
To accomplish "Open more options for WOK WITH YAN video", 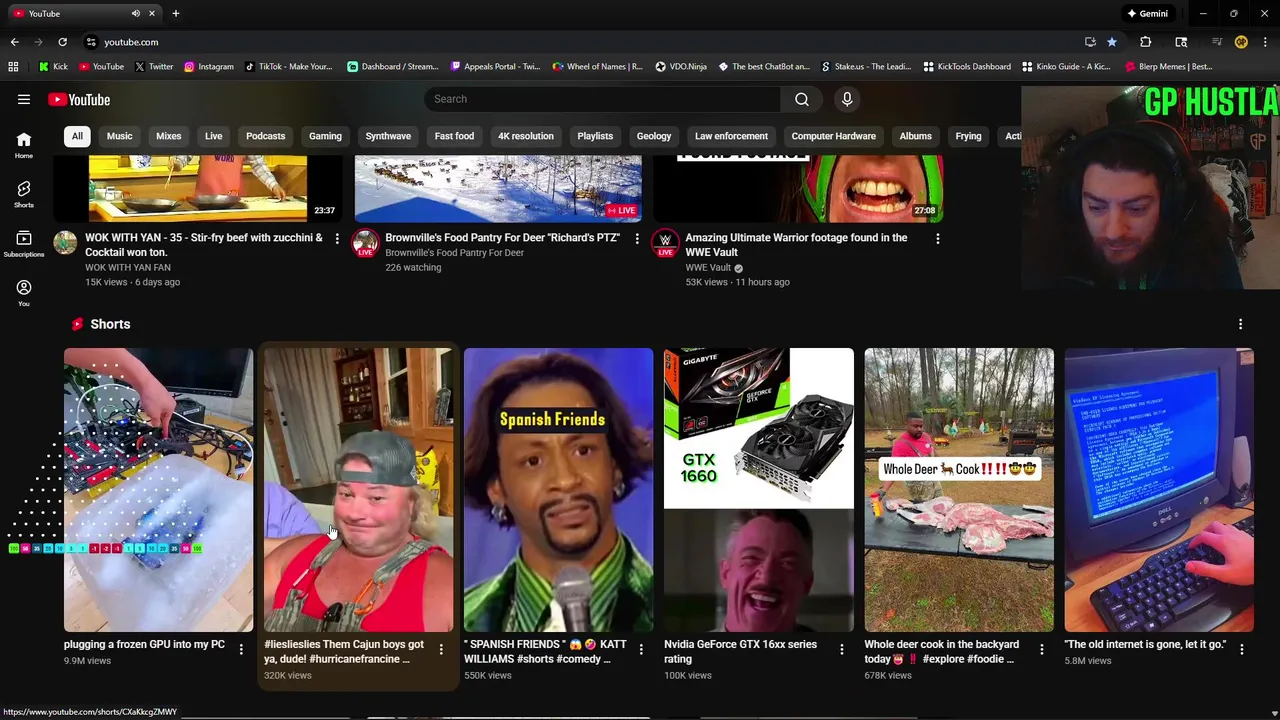I will tap(337, 238).
